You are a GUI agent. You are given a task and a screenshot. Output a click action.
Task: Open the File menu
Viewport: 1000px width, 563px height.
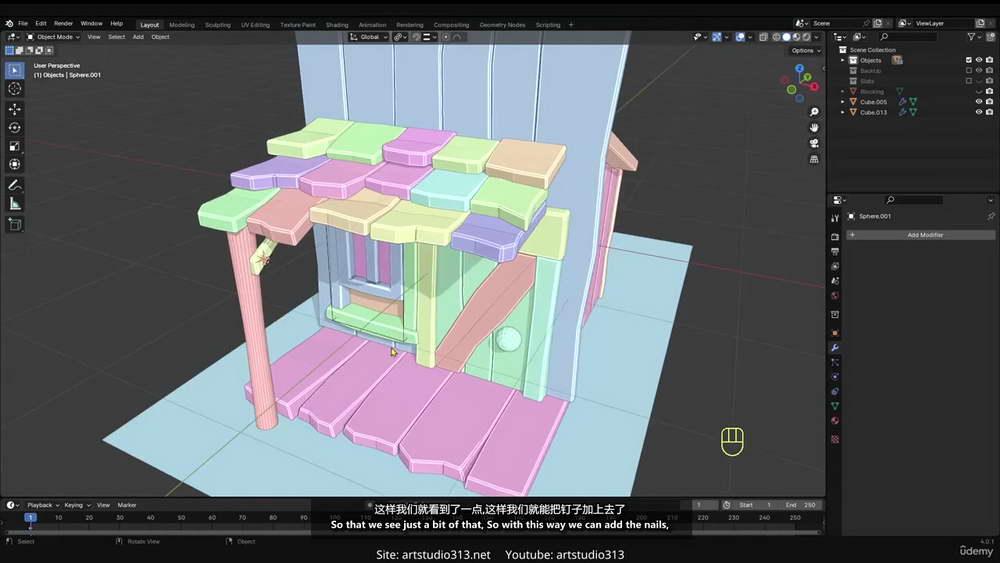point(23,24)
